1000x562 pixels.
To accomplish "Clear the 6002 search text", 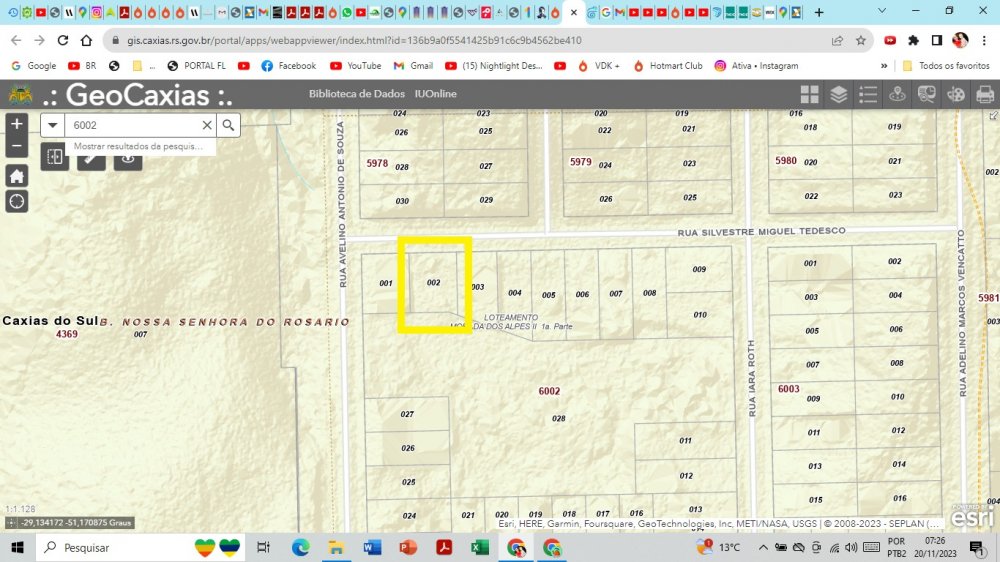I will [x=207, y=125].
